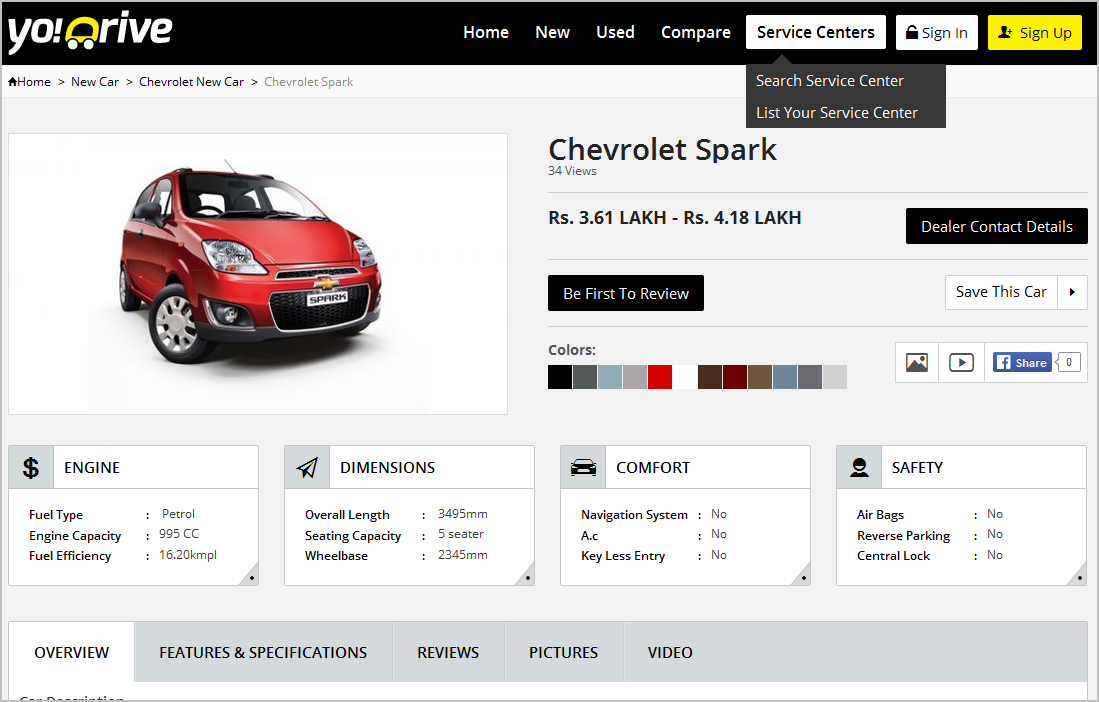This screenshot has width=1099, height=702.
Task: Click the person icon beside SAFETY
Action: click(859, 467)
